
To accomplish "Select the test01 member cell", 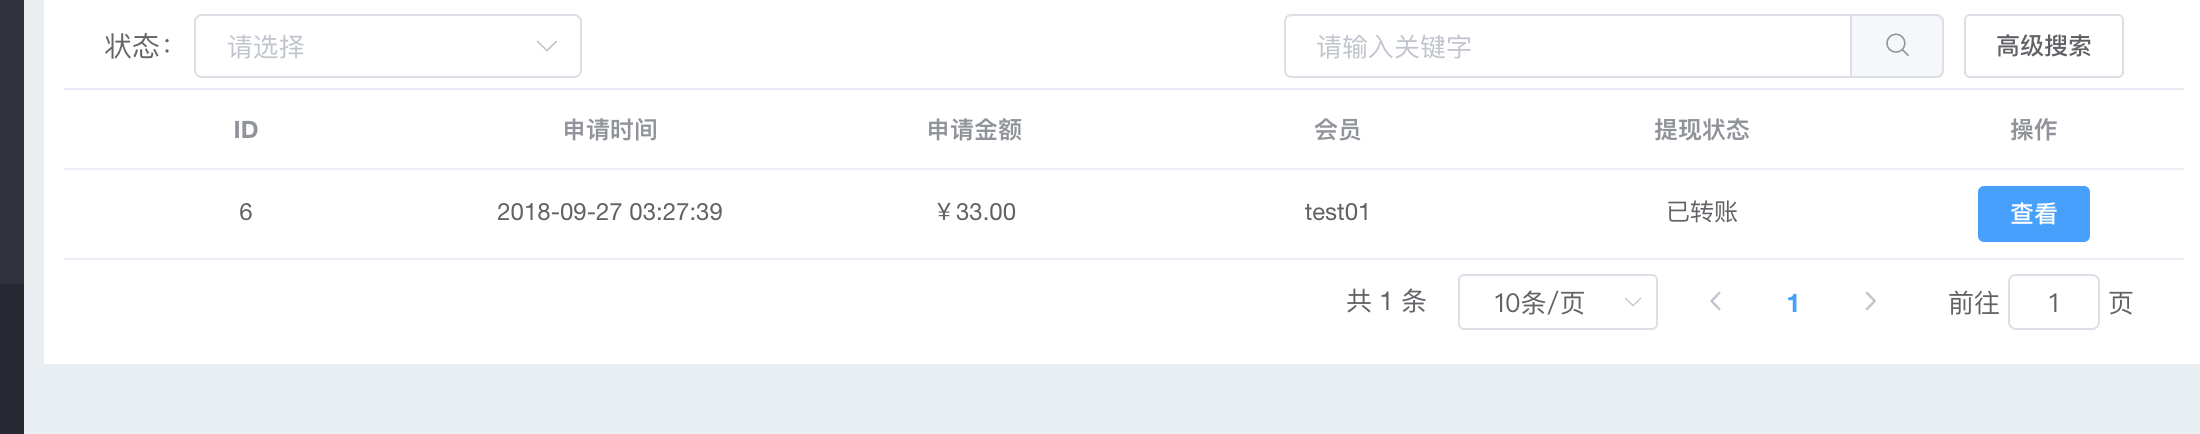I will pyautogui.click(x=1337, y=212).
